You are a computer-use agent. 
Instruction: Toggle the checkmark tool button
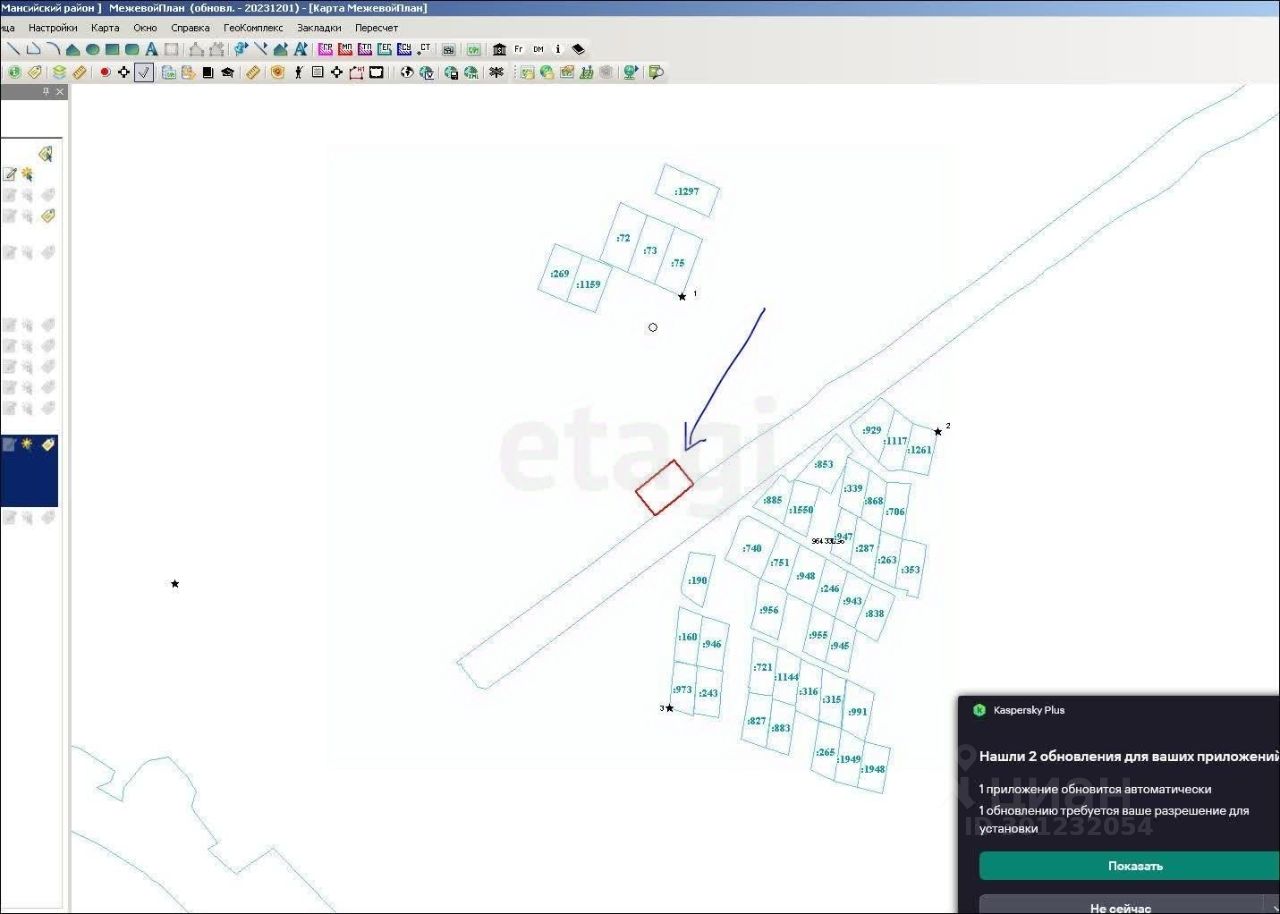(144, 72)
